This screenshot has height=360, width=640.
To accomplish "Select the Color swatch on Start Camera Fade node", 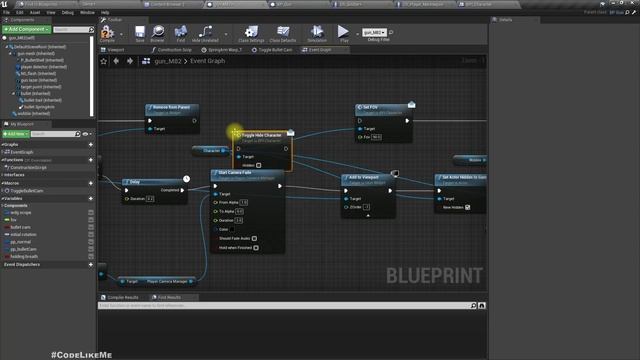I will pyautogui.click(x=232, y=229).
